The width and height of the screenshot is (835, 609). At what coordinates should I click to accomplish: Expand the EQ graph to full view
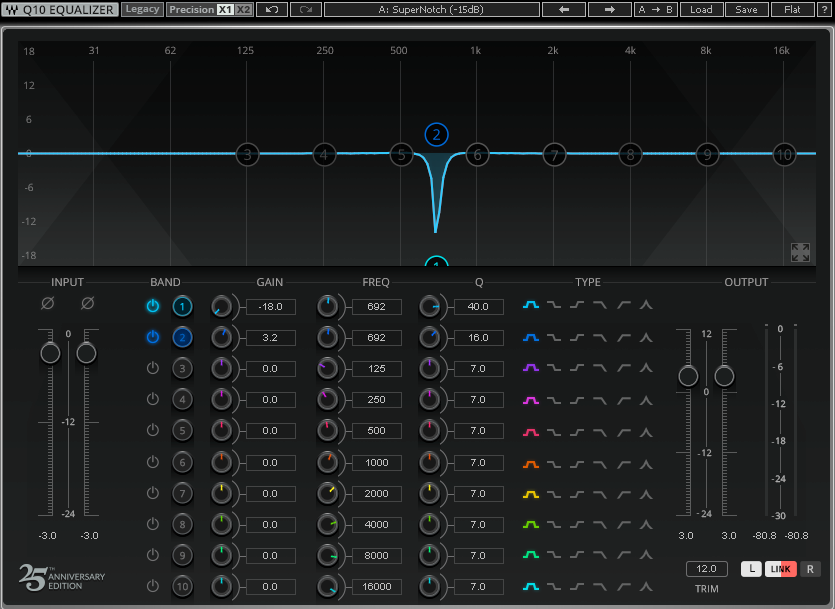pos(800,252)
